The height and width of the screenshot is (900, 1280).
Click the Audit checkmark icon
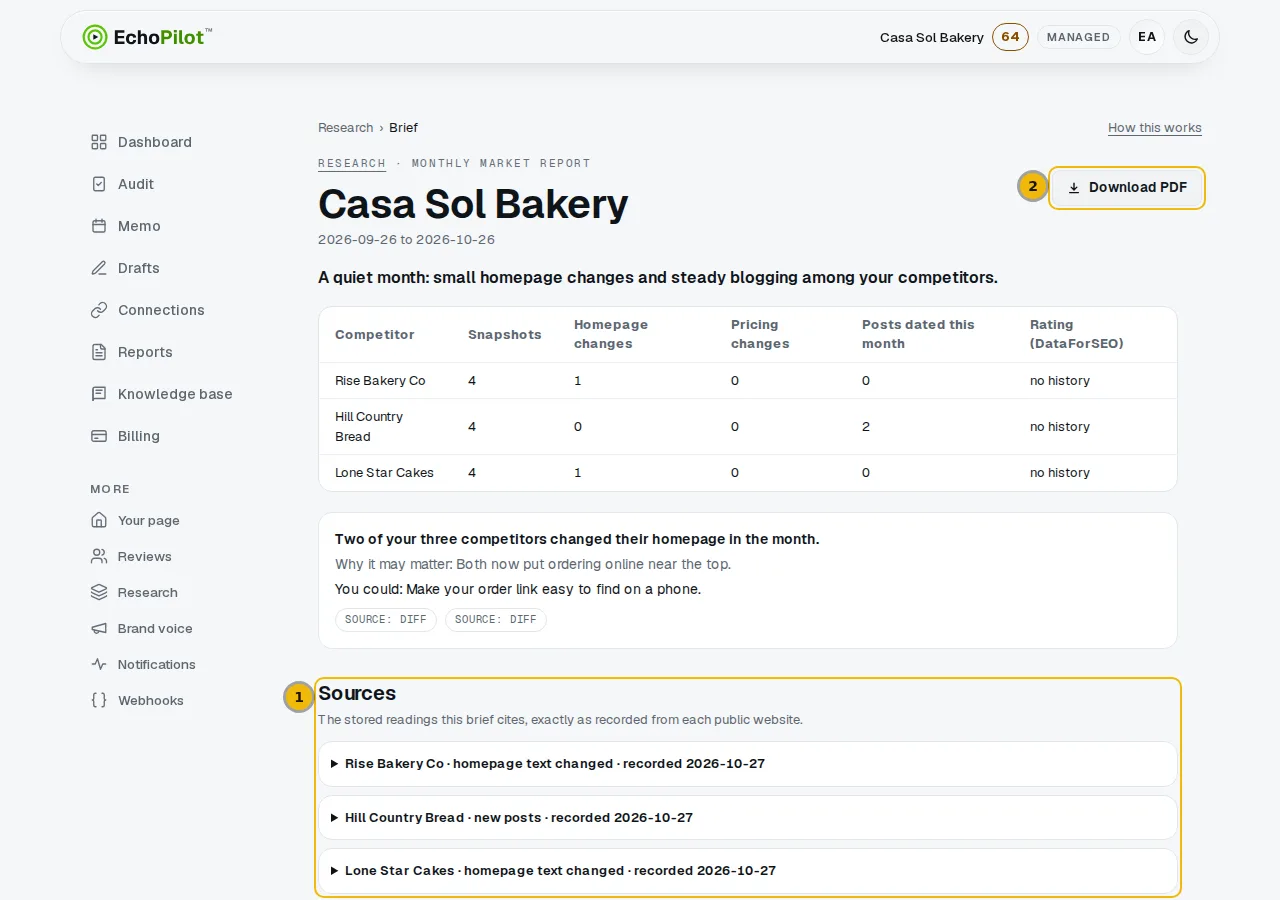coord(99,184)
